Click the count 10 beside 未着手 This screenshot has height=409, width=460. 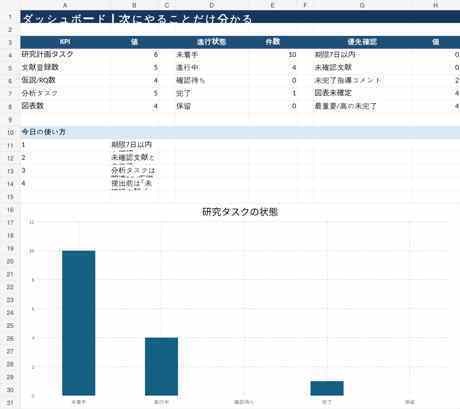(x=292, y=54)
